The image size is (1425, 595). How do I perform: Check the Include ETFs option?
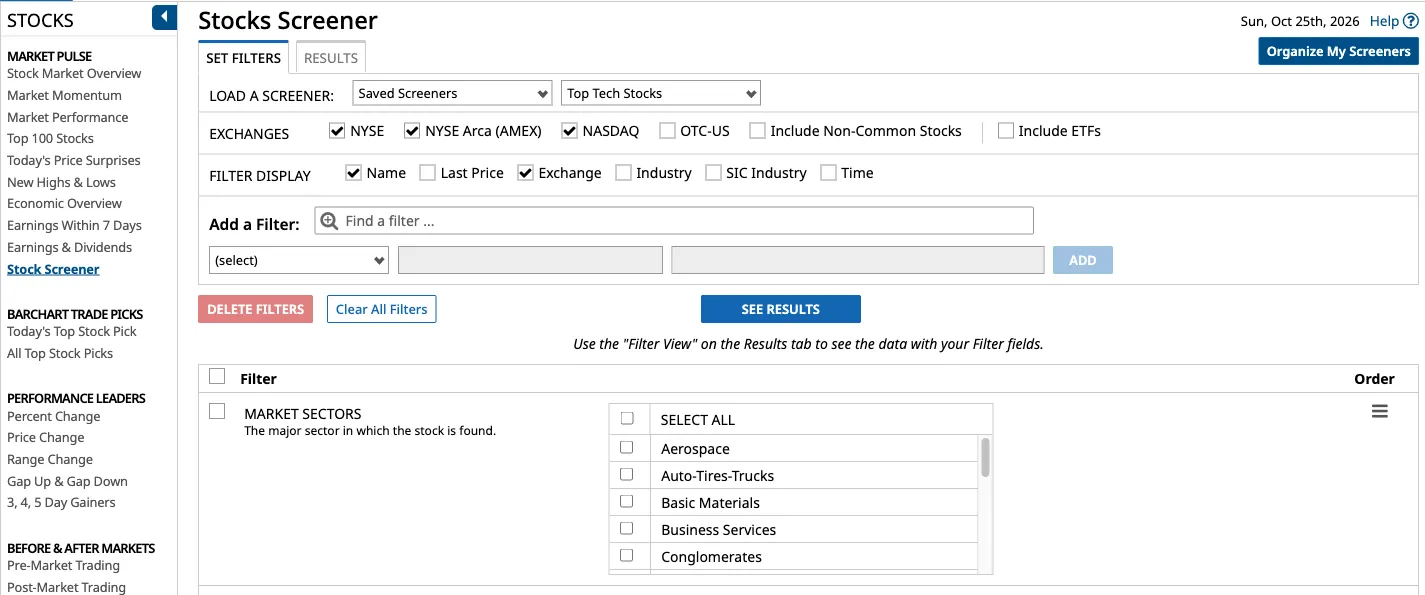pyautogui.click(x=1005, y=131)
